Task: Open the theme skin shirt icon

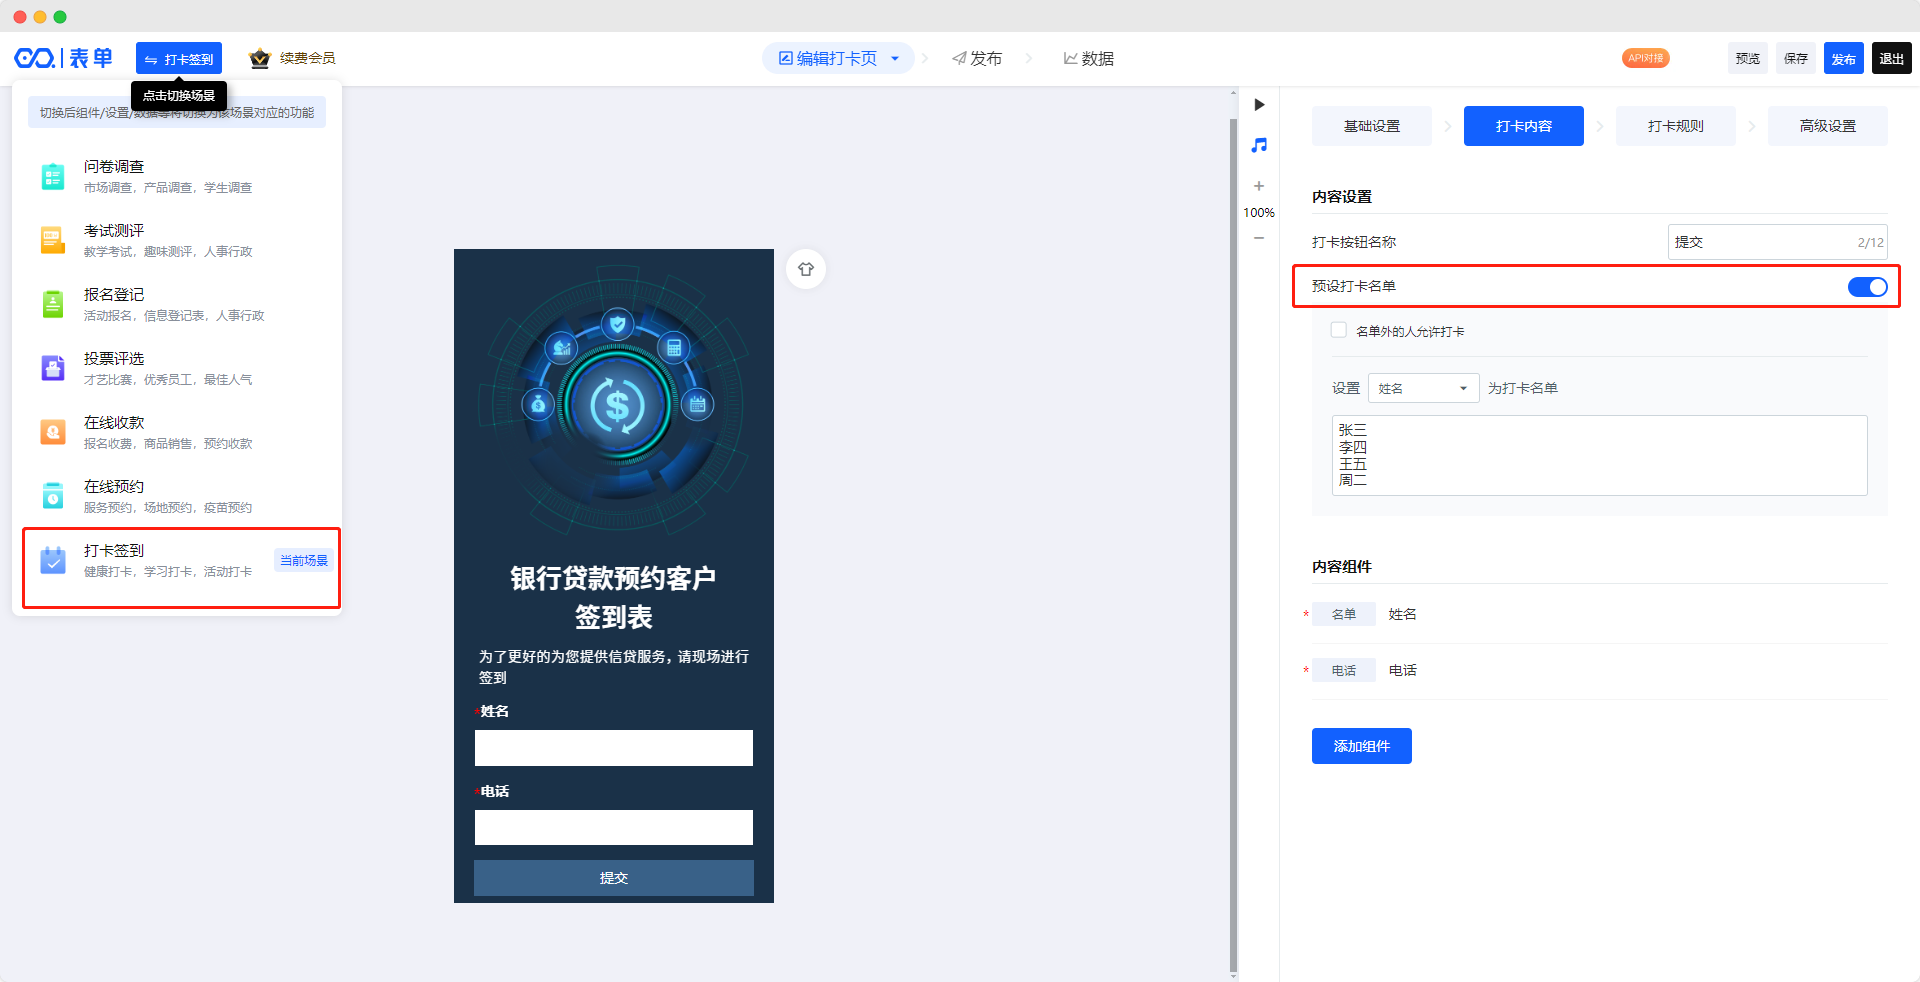Action: point(806,269)
